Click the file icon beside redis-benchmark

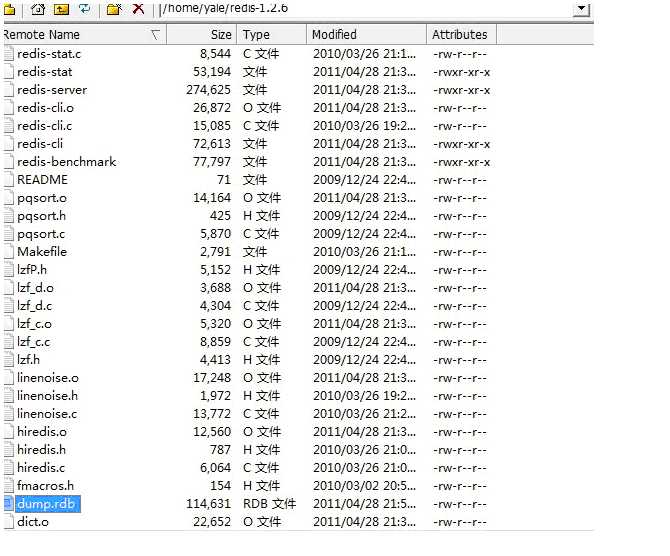tap(9, 162)
